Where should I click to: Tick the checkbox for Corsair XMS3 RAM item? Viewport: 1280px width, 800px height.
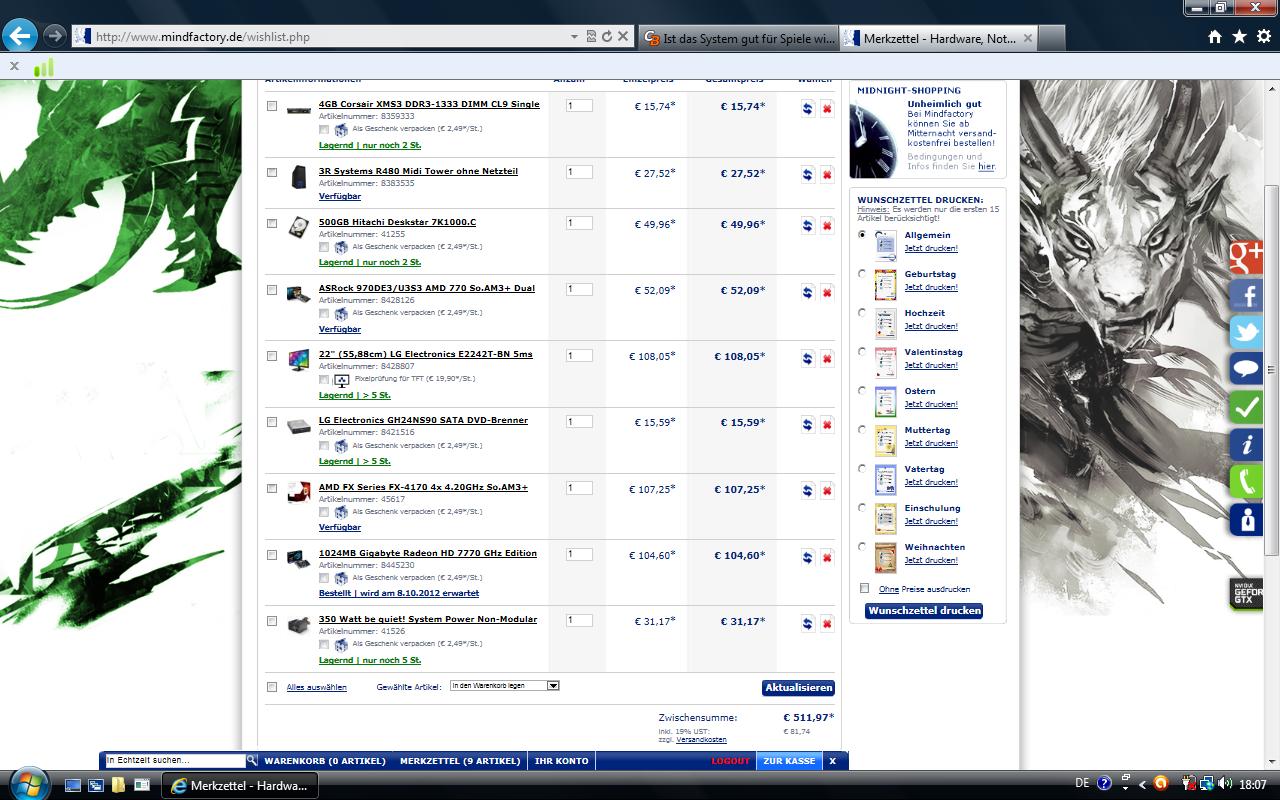click(272, 105)
